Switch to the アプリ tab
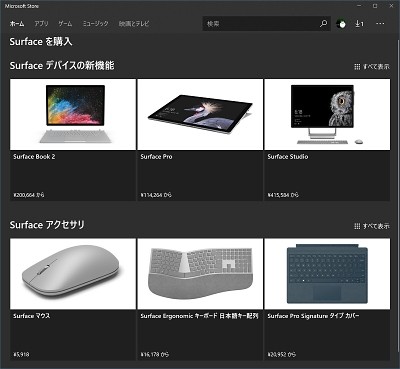 pos(41,24)
